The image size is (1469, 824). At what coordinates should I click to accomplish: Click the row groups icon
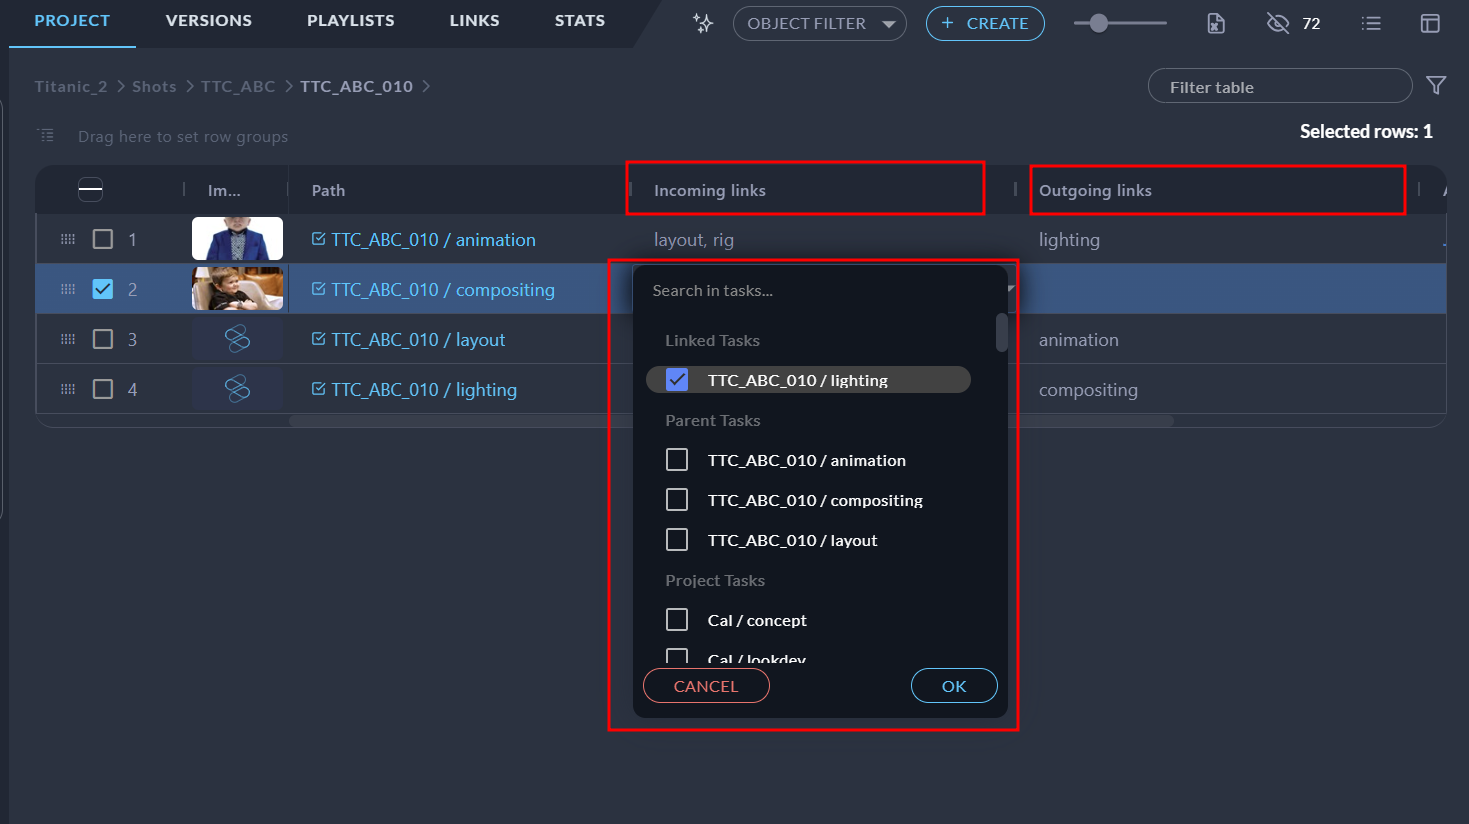click(46, 136)
